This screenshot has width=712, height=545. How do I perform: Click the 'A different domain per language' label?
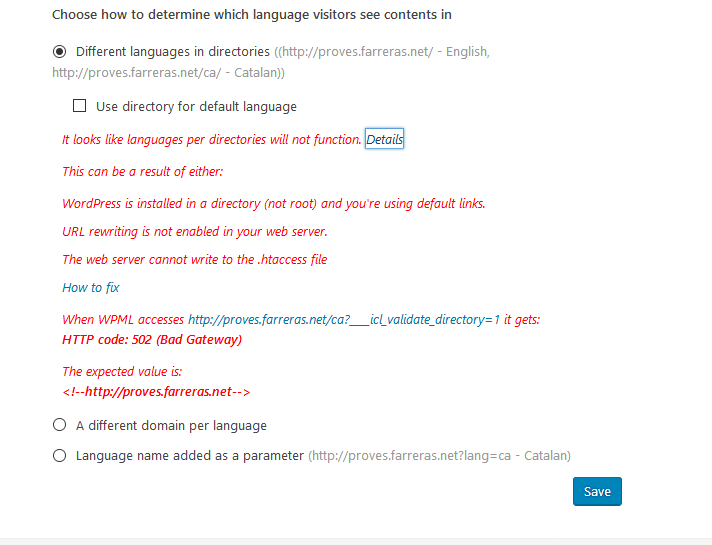[x=171, y=426]
